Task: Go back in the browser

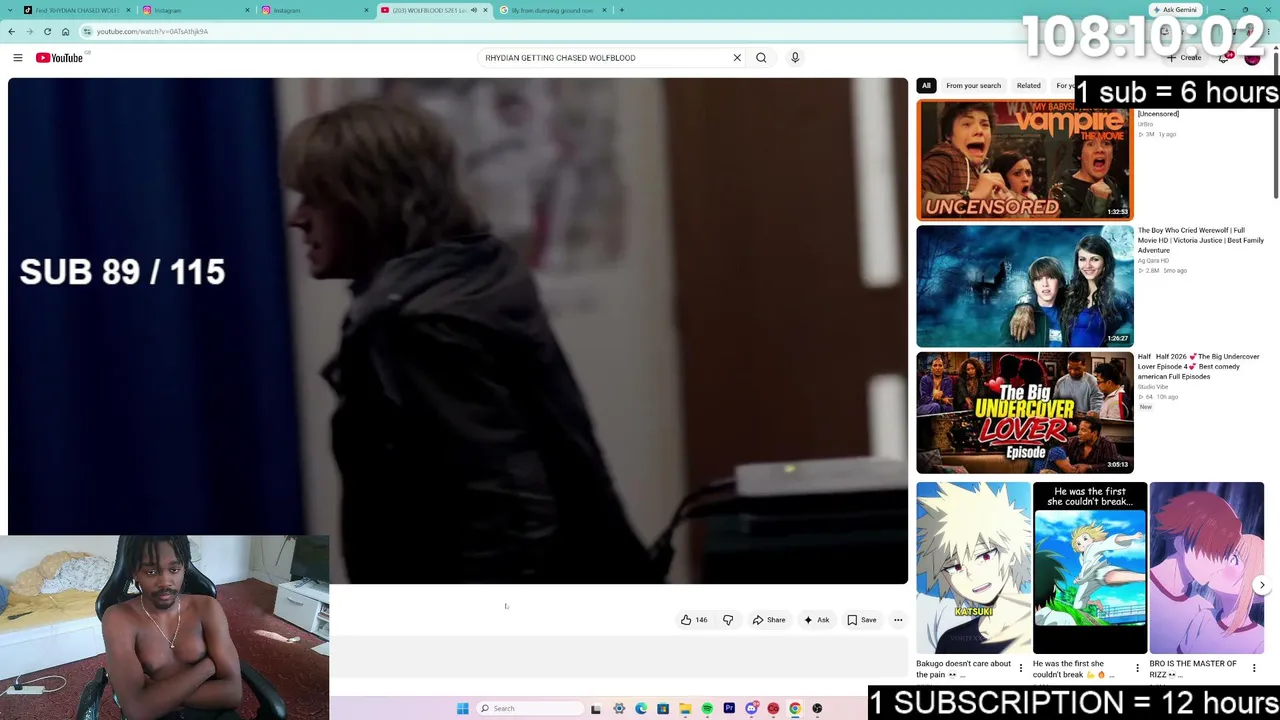Action: tap(12, 31)
